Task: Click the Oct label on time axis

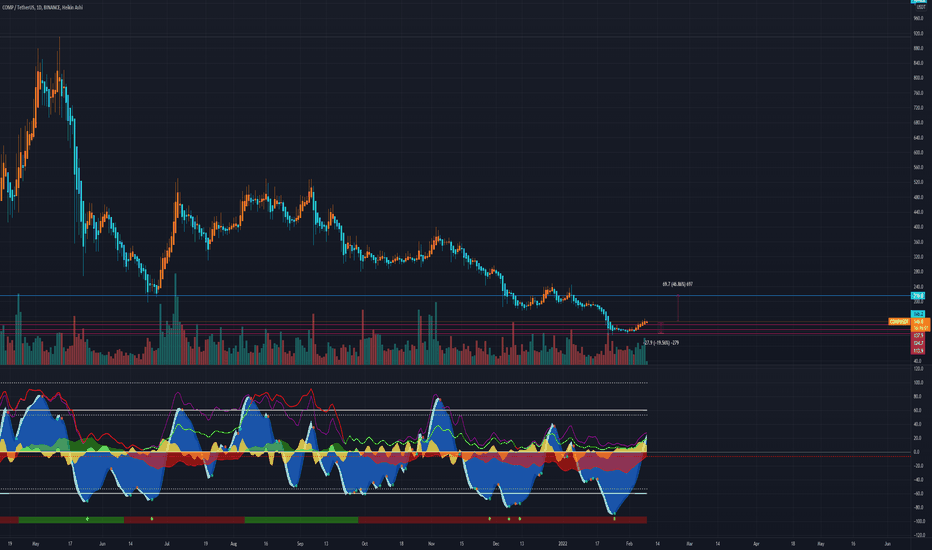Action: point(364,543)
